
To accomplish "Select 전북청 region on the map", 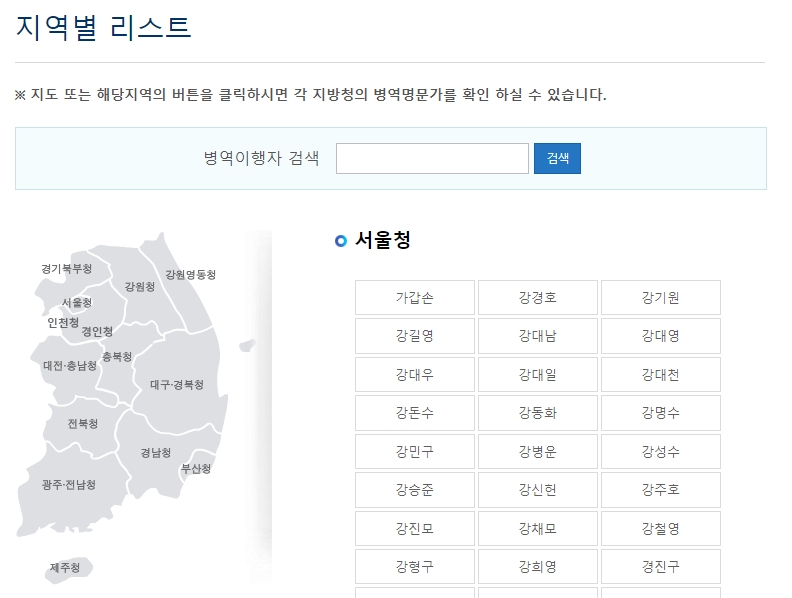I will tap(83, 423).
